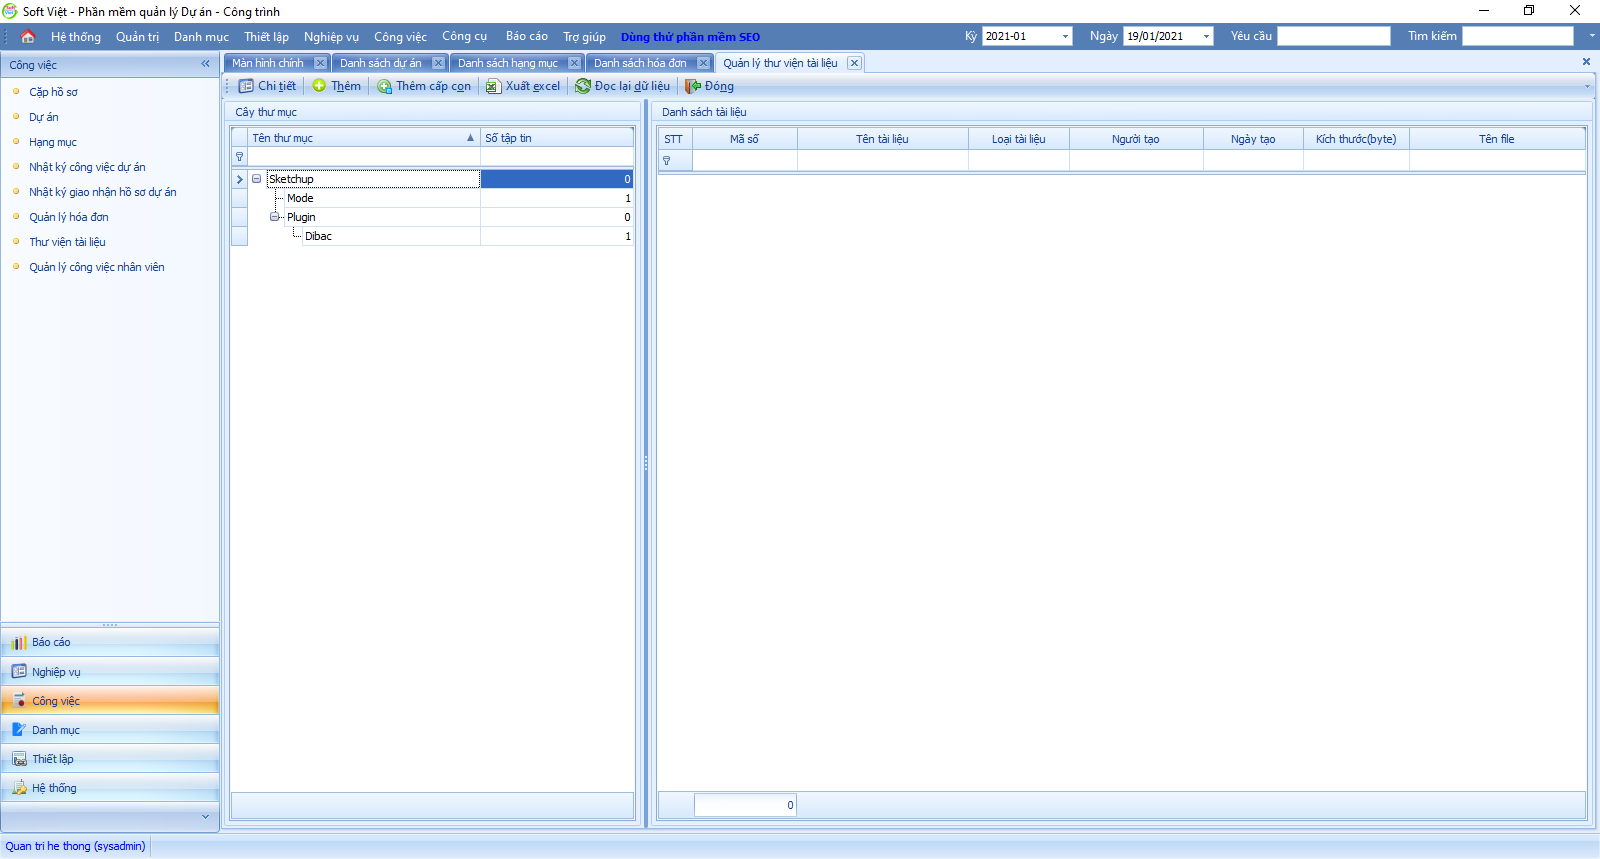Image resolution: width=1600 pixels, height=859 pixels.
Task: Close the Danh sách hạng mục tab
Action: coord(574,63)
